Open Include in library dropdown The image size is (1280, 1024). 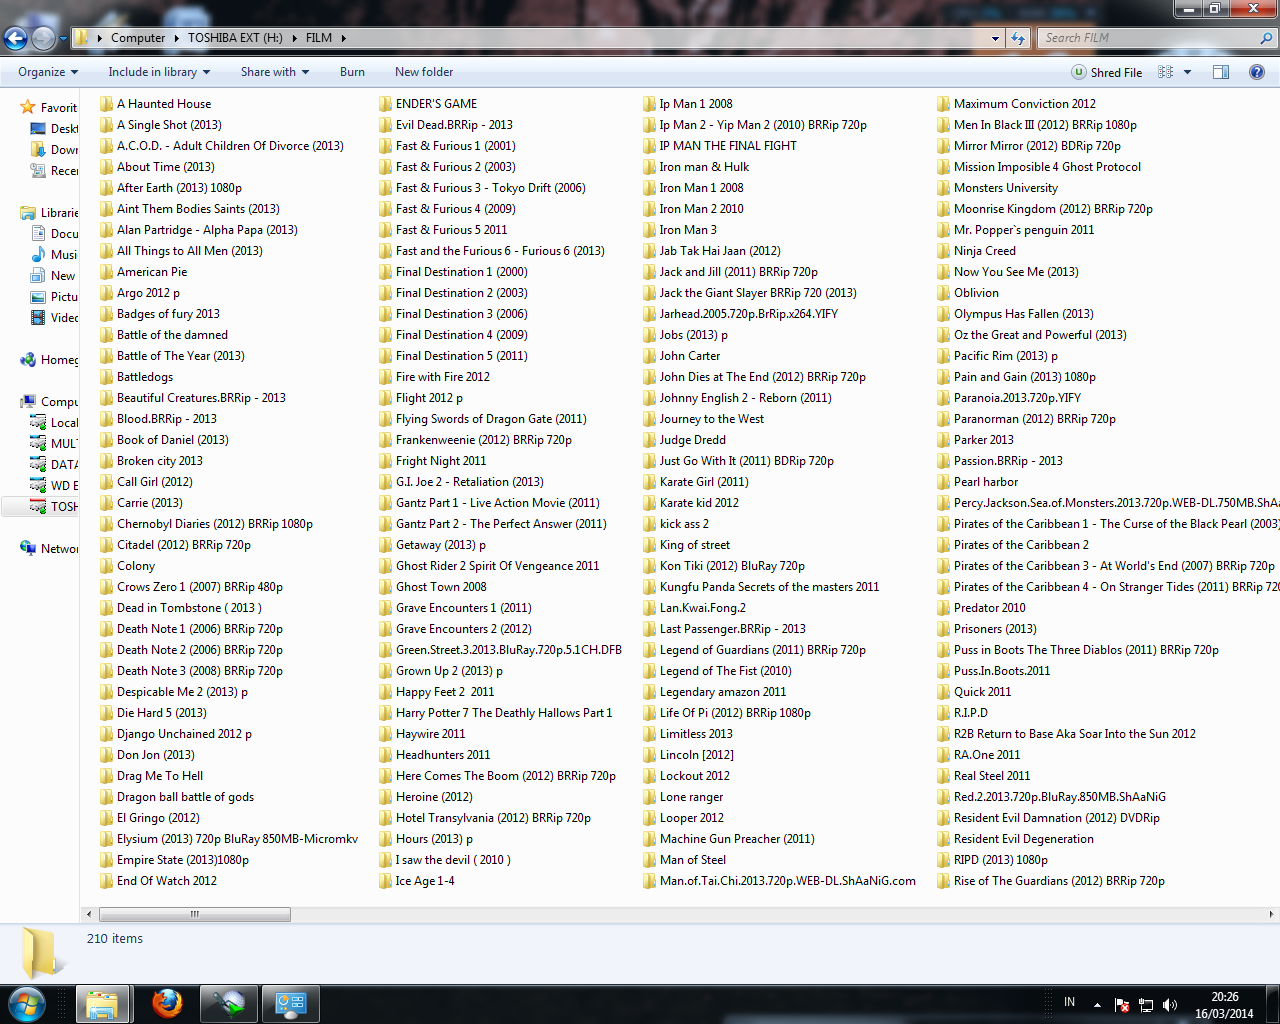tap(159, 72)
